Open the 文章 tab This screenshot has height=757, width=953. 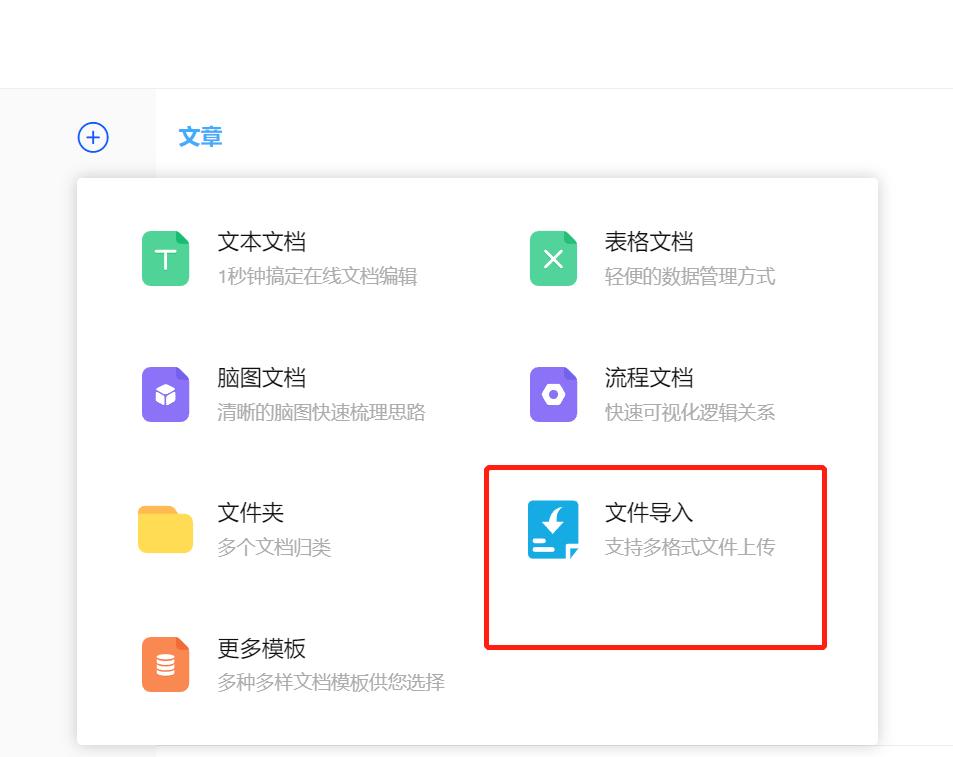[200, 137]
